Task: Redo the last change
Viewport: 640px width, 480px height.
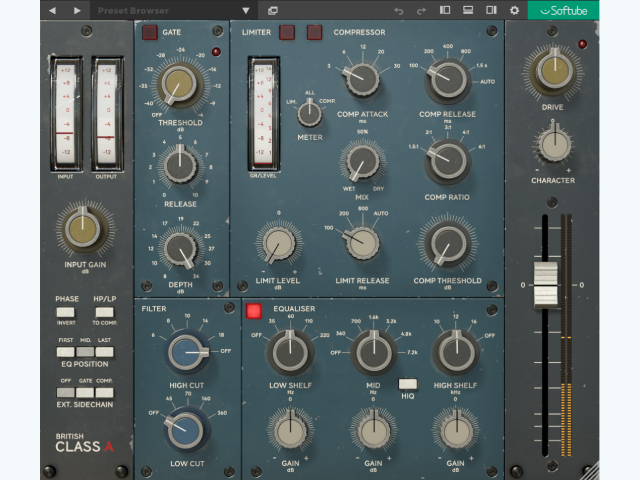Action: 421,11
